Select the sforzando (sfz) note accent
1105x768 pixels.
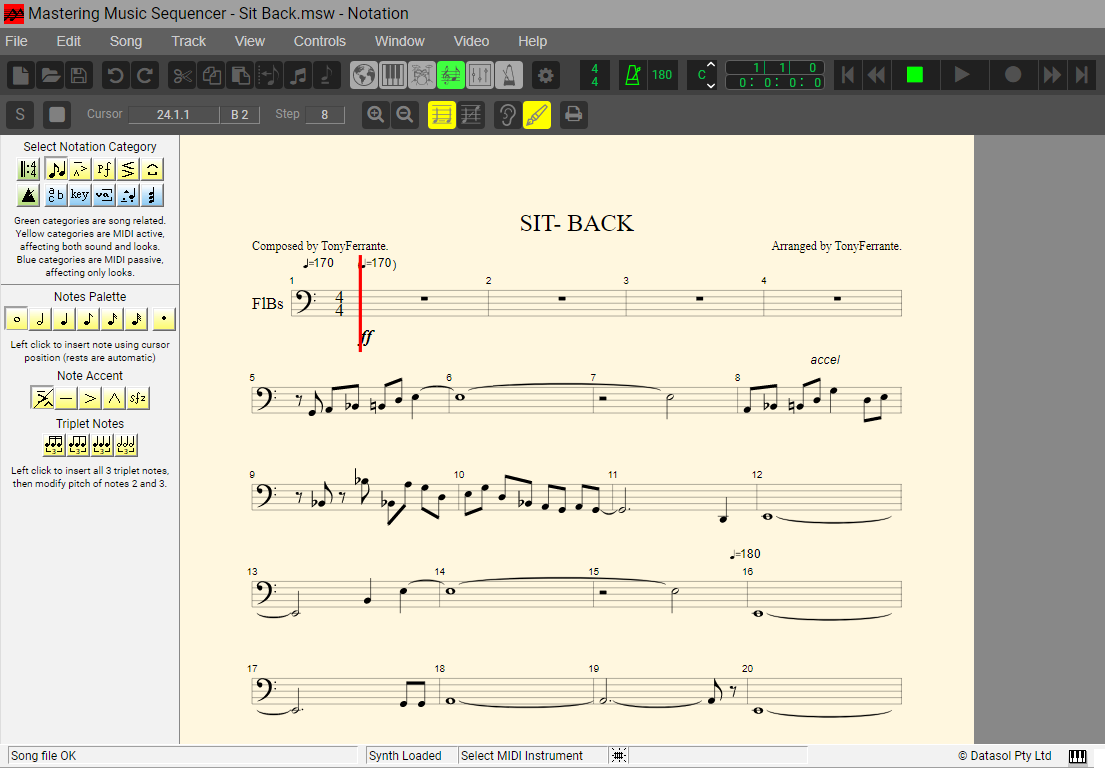(x=138, y=399)
